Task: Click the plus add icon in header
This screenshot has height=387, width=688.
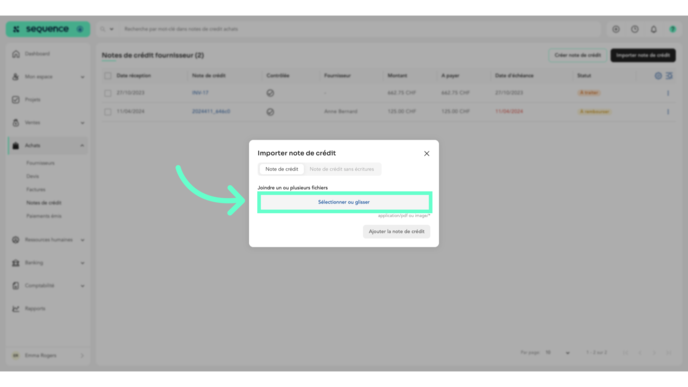Action: point(616,29)
